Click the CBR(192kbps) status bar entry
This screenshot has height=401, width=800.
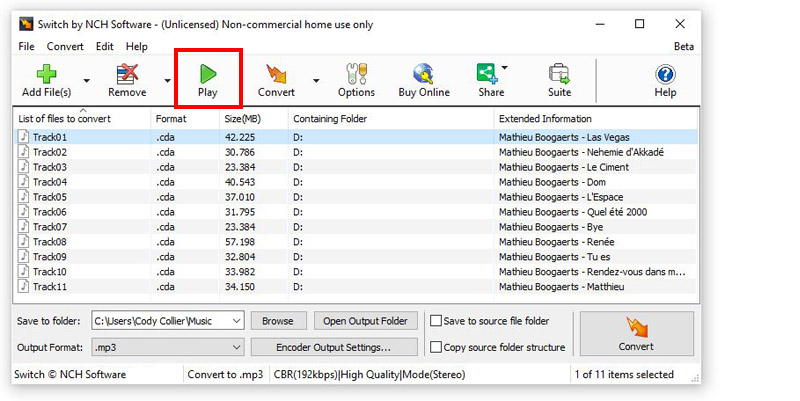[x=369, y=374]
